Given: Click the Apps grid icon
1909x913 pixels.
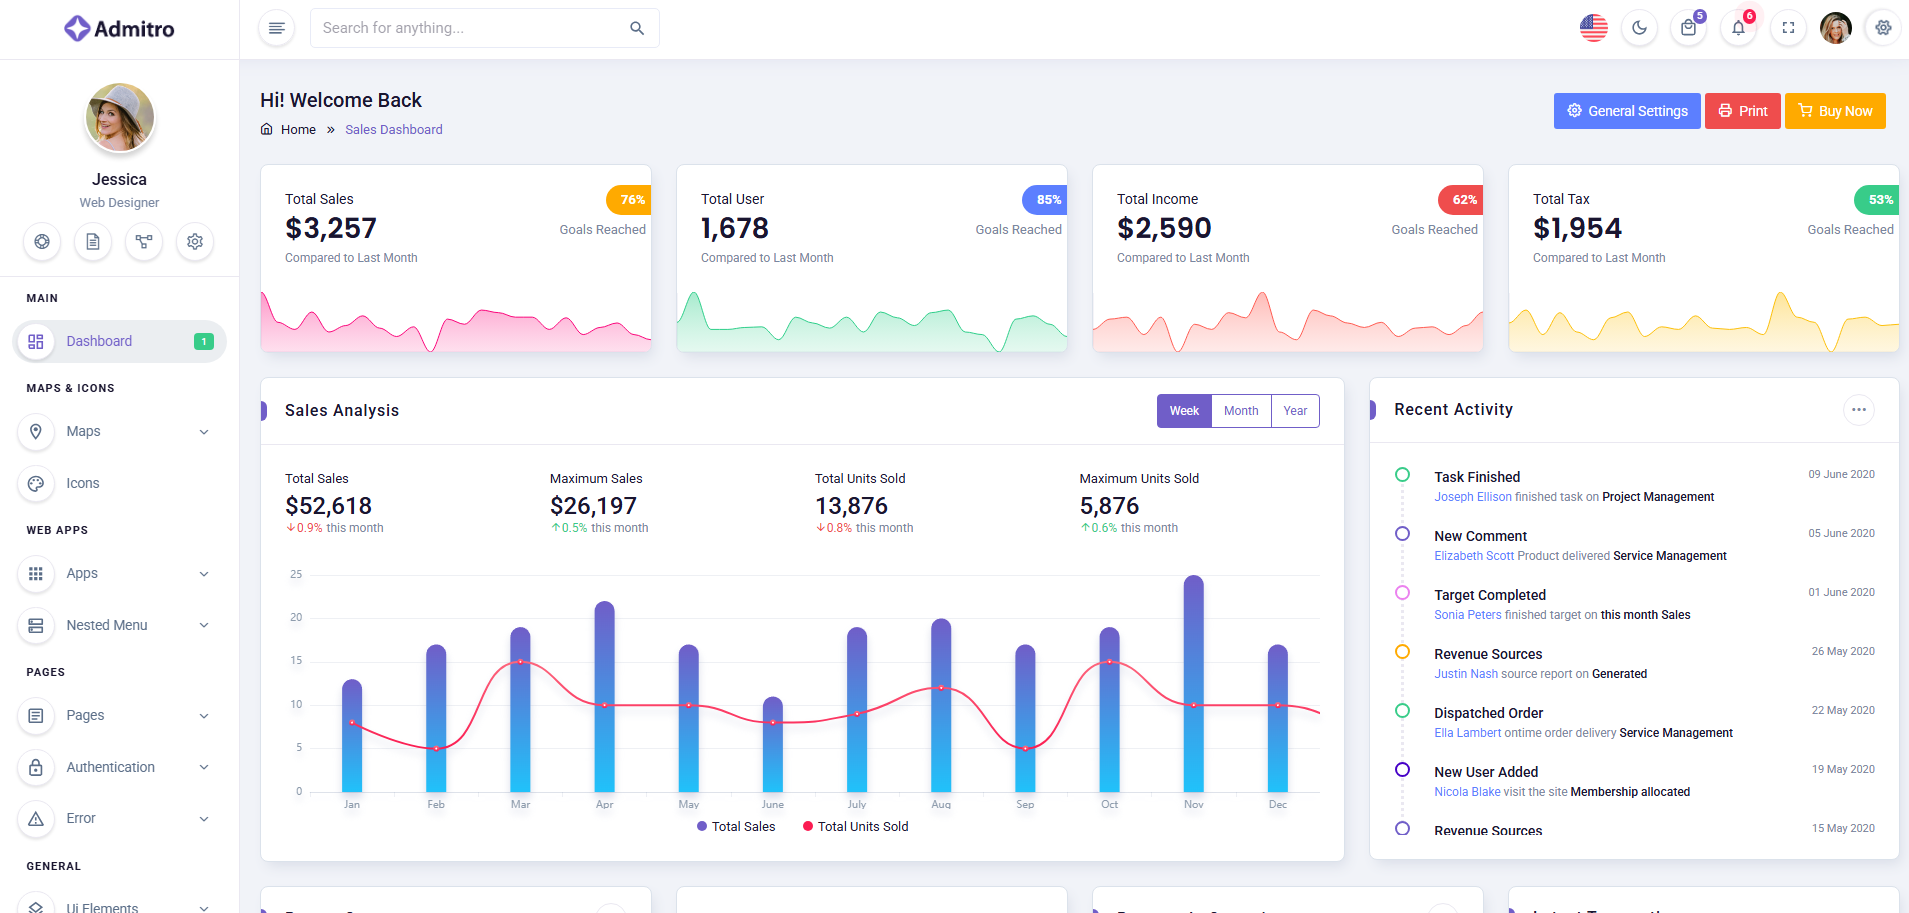Looking at the screenshot, I should pos(36,574).
